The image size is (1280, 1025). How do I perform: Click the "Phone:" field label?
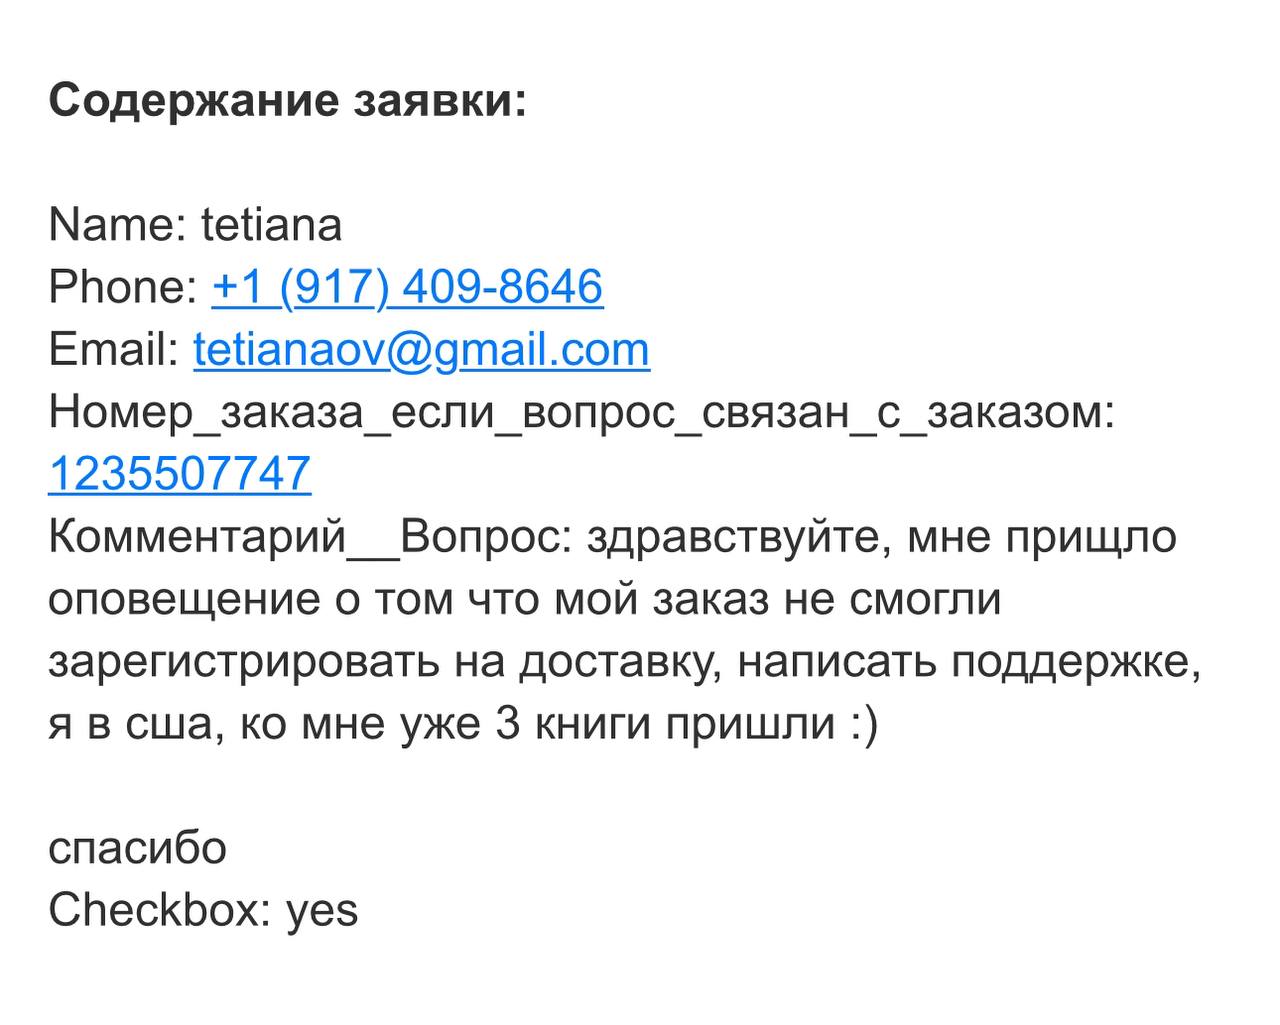pyautogui.click(x=124, y=287)
